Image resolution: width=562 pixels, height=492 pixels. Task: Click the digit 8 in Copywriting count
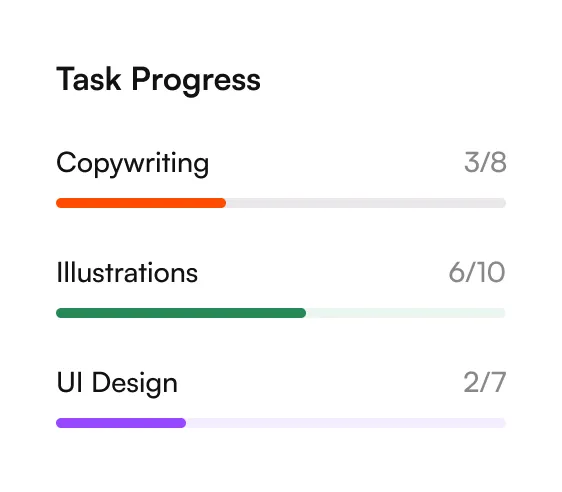499,162
